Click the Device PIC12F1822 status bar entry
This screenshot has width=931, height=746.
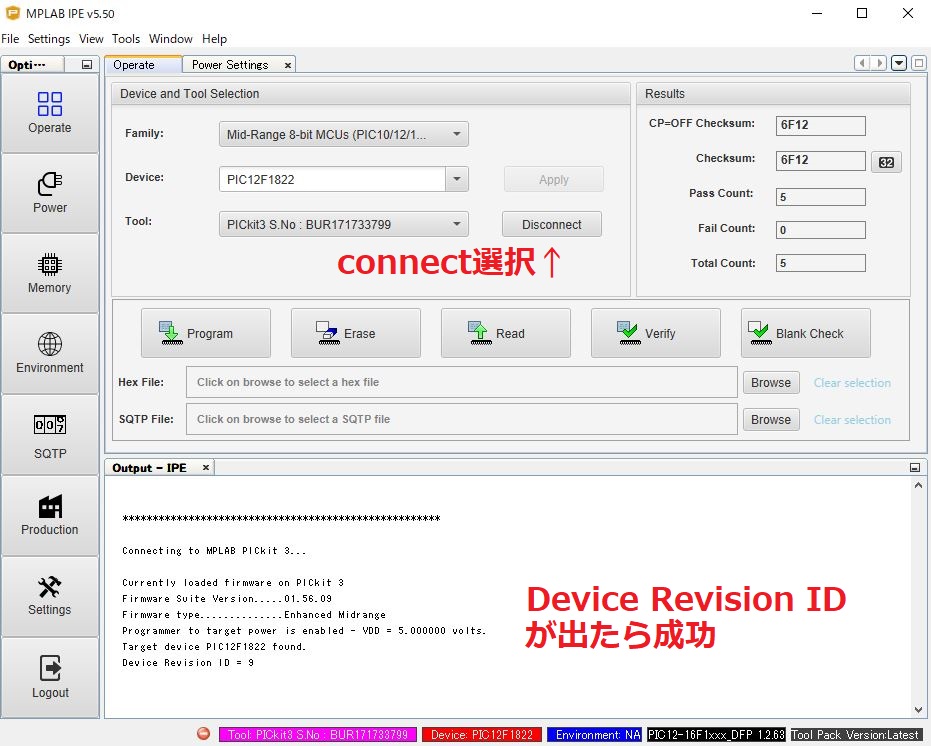click(482, 734)
